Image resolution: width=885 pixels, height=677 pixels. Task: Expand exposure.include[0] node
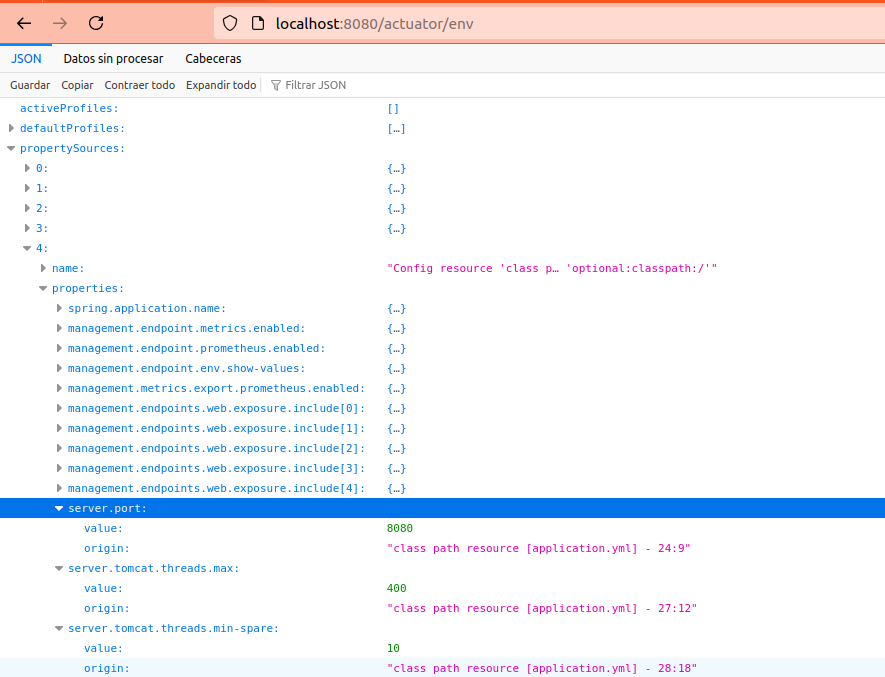click(x=59, y=408)
